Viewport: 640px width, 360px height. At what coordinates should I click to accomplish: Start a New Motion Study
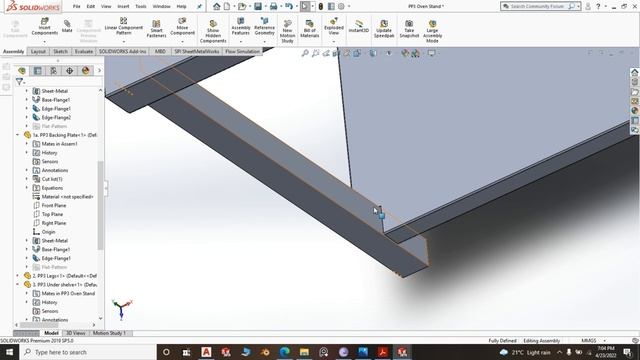point(287,31)
